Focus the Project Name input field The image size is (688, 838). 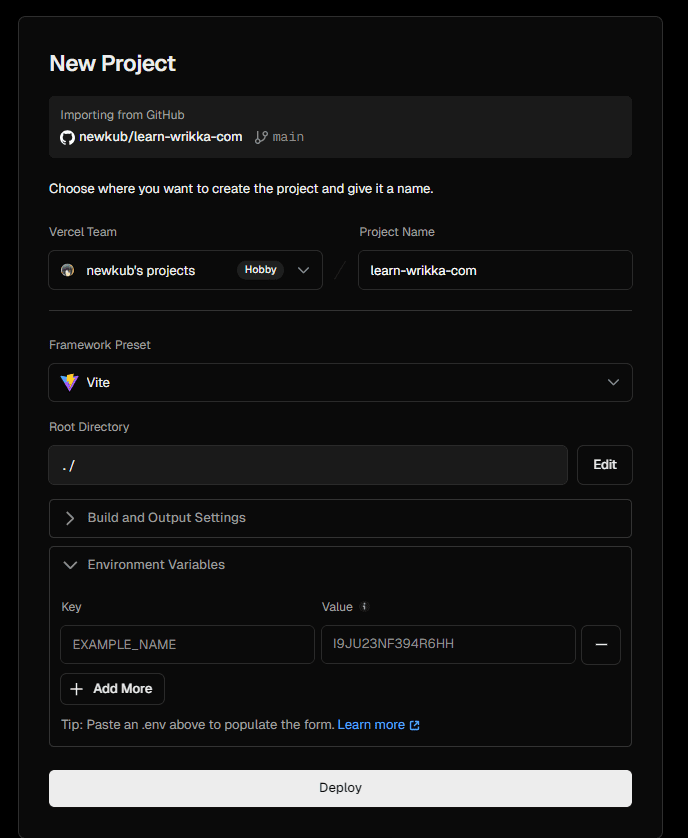(x=496, y=270)
